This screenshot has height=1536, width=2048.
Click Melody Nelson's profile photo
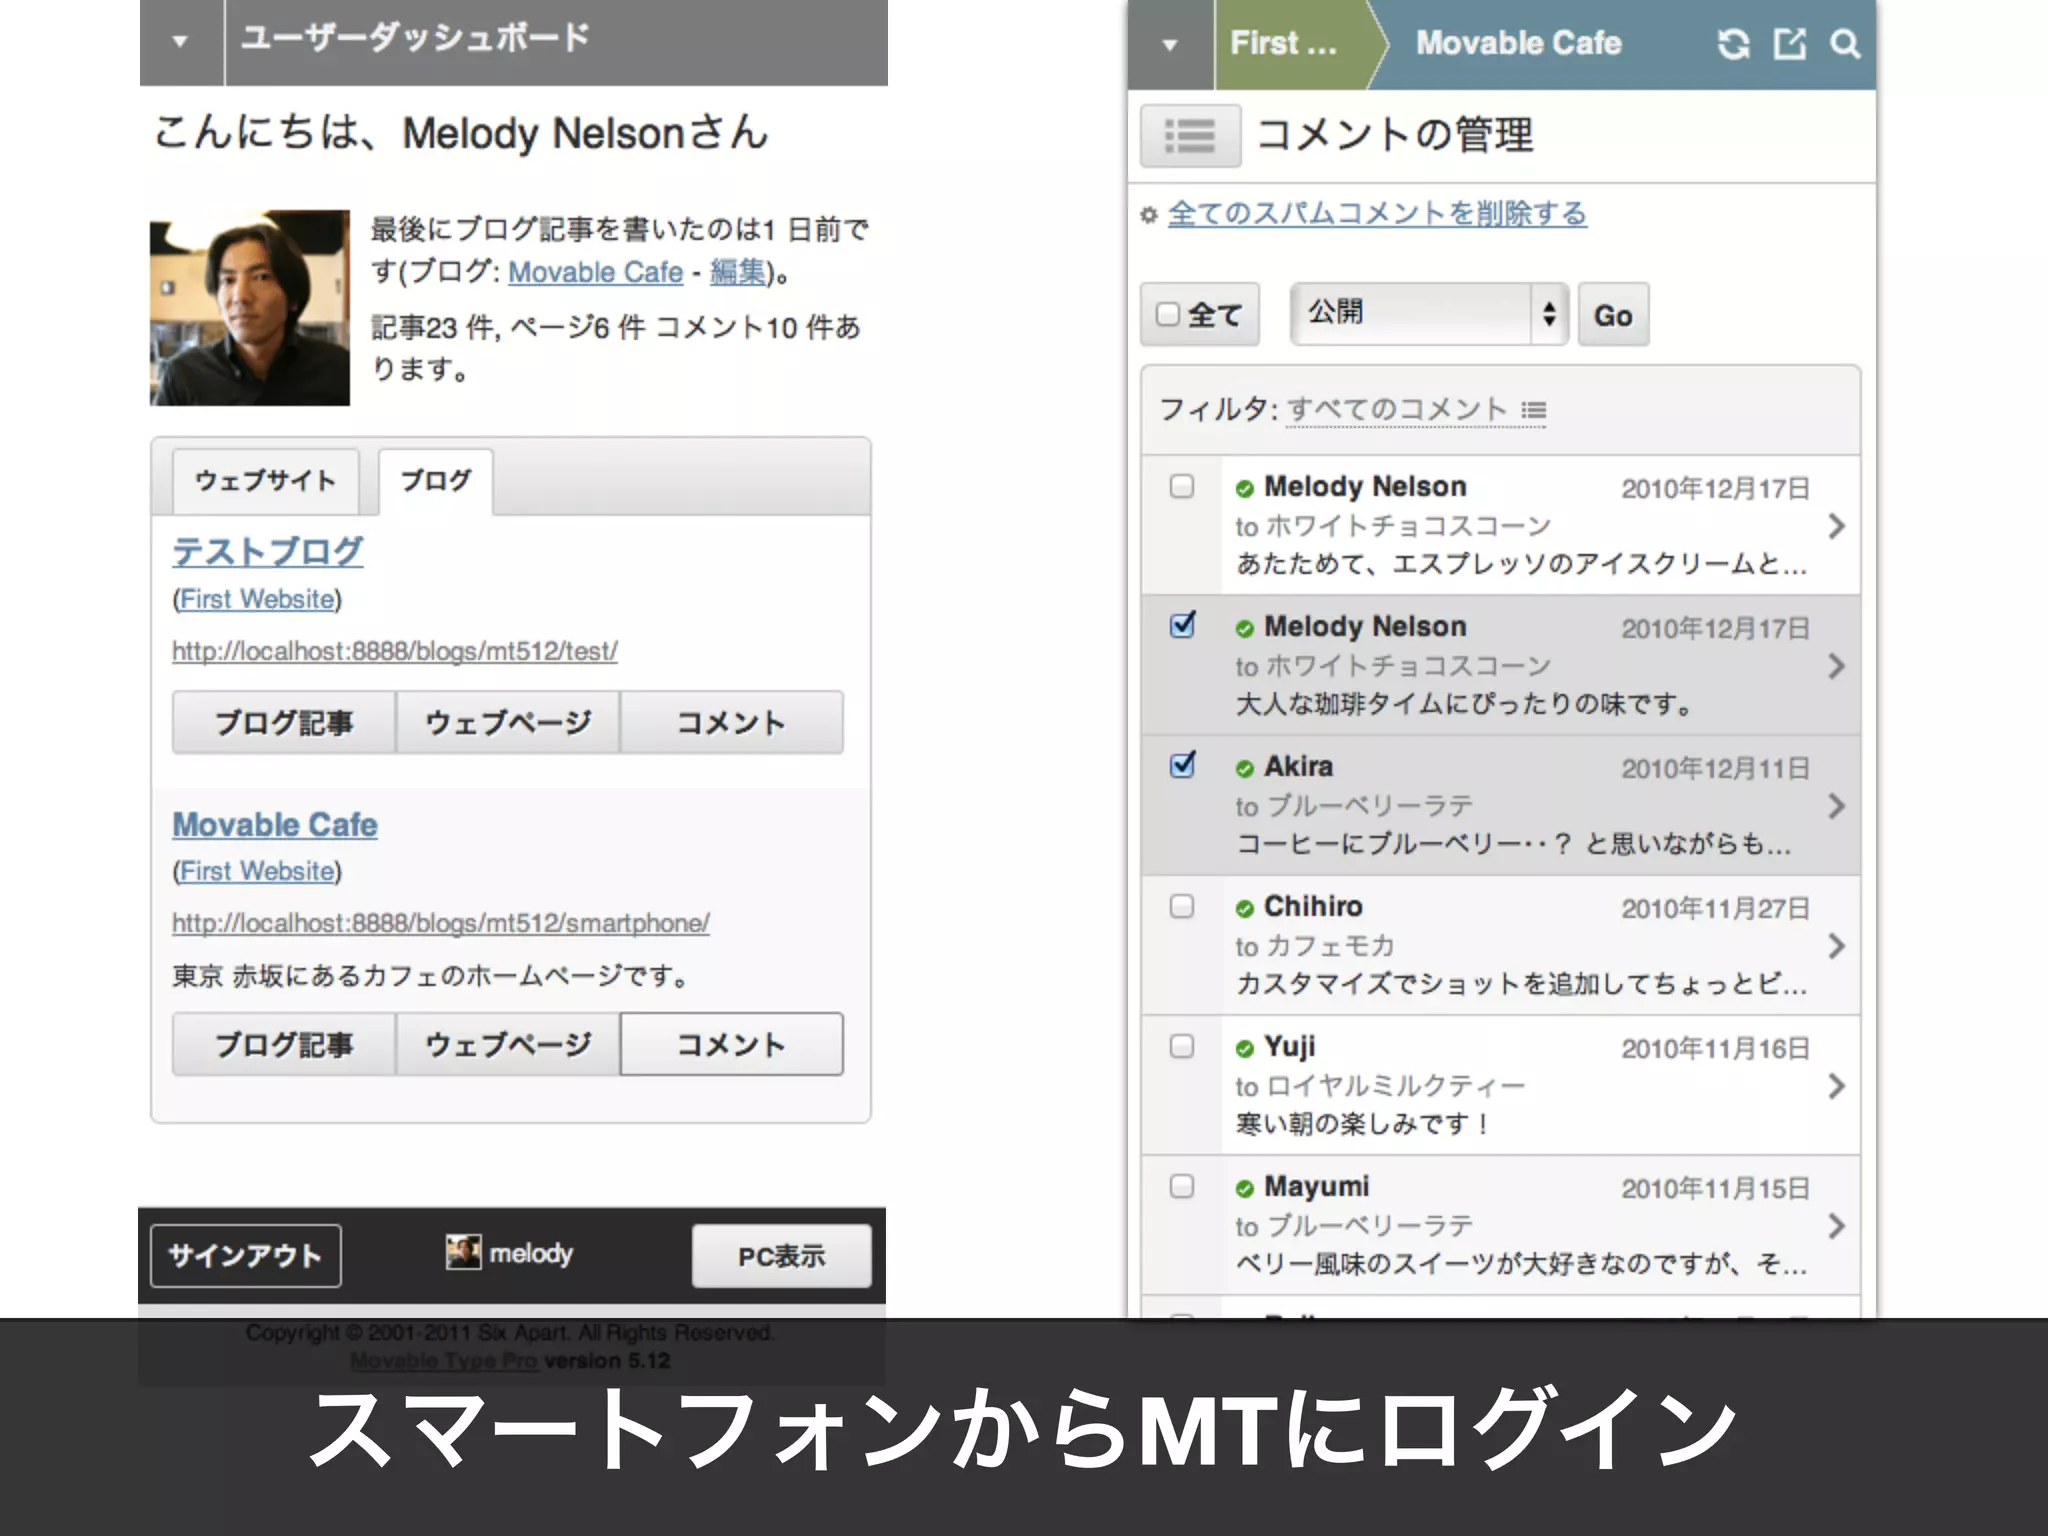coord(250,308)
